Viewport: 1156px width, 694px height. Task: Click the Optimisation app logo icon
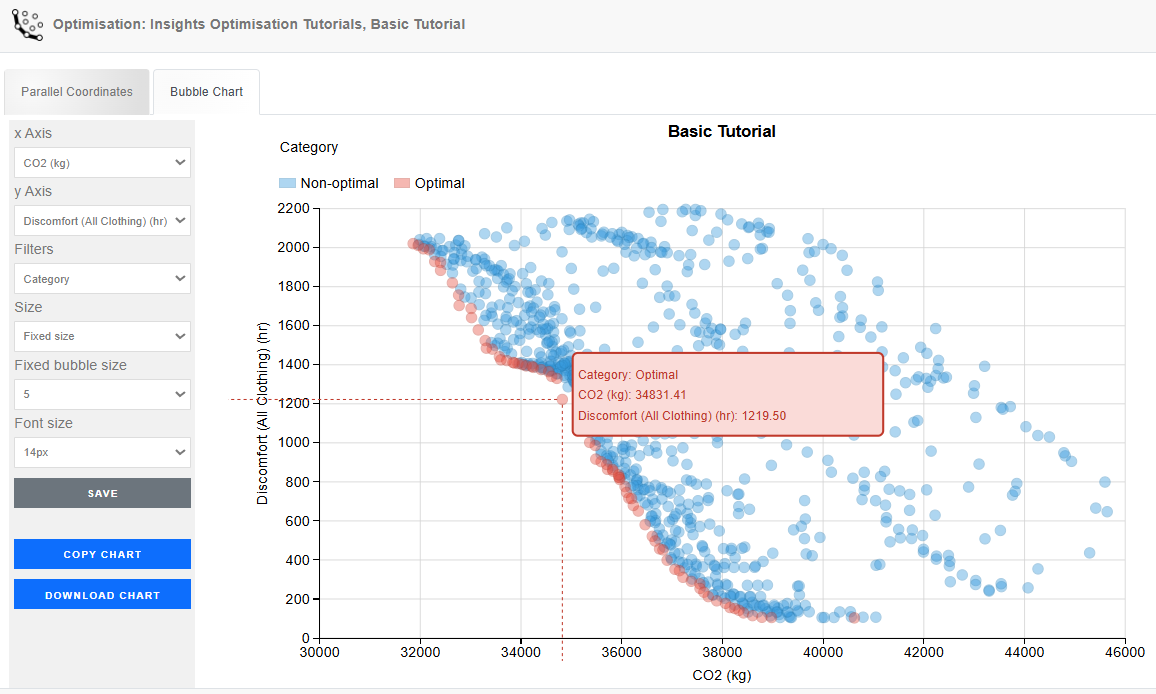27,23
